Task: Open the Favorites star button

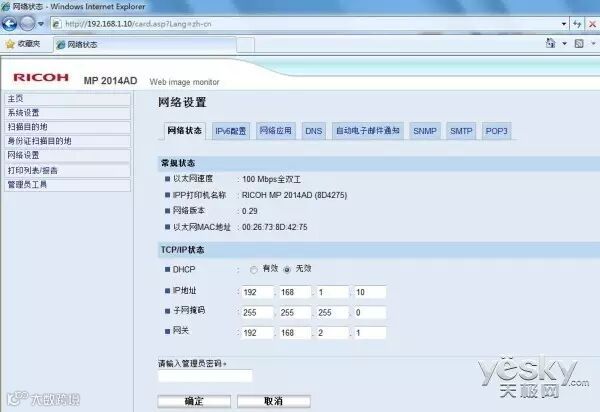Action: [23, 44]
